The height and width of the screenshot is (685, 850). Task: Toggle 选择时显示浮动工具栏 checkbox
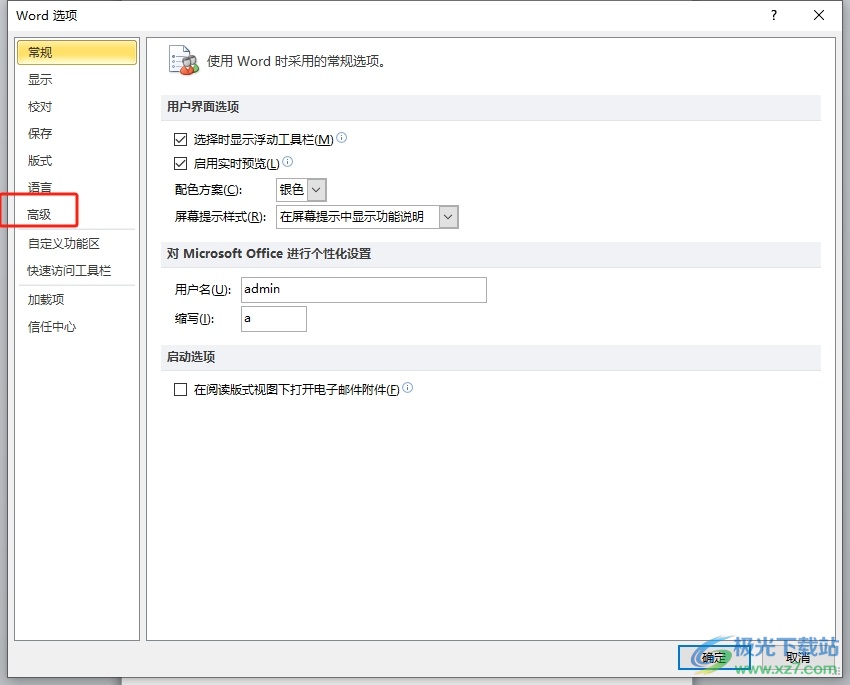pos(181,140)
